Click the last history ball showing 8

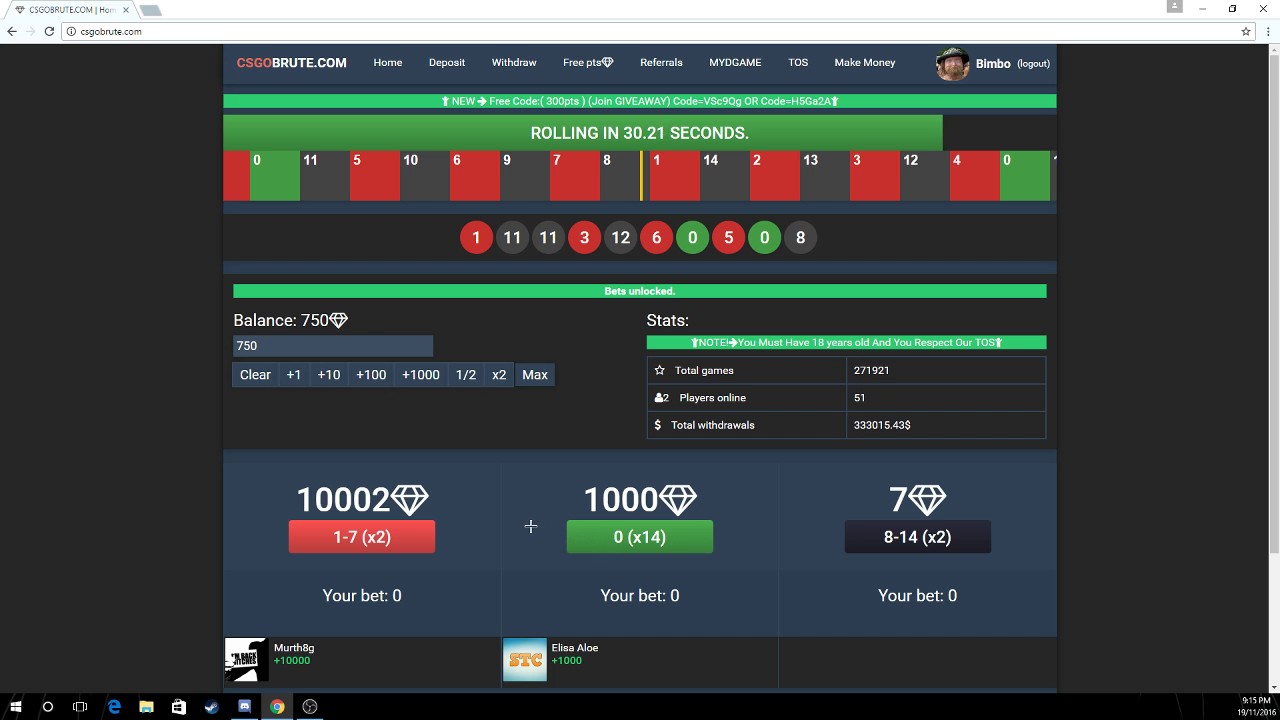click(800, 237)
